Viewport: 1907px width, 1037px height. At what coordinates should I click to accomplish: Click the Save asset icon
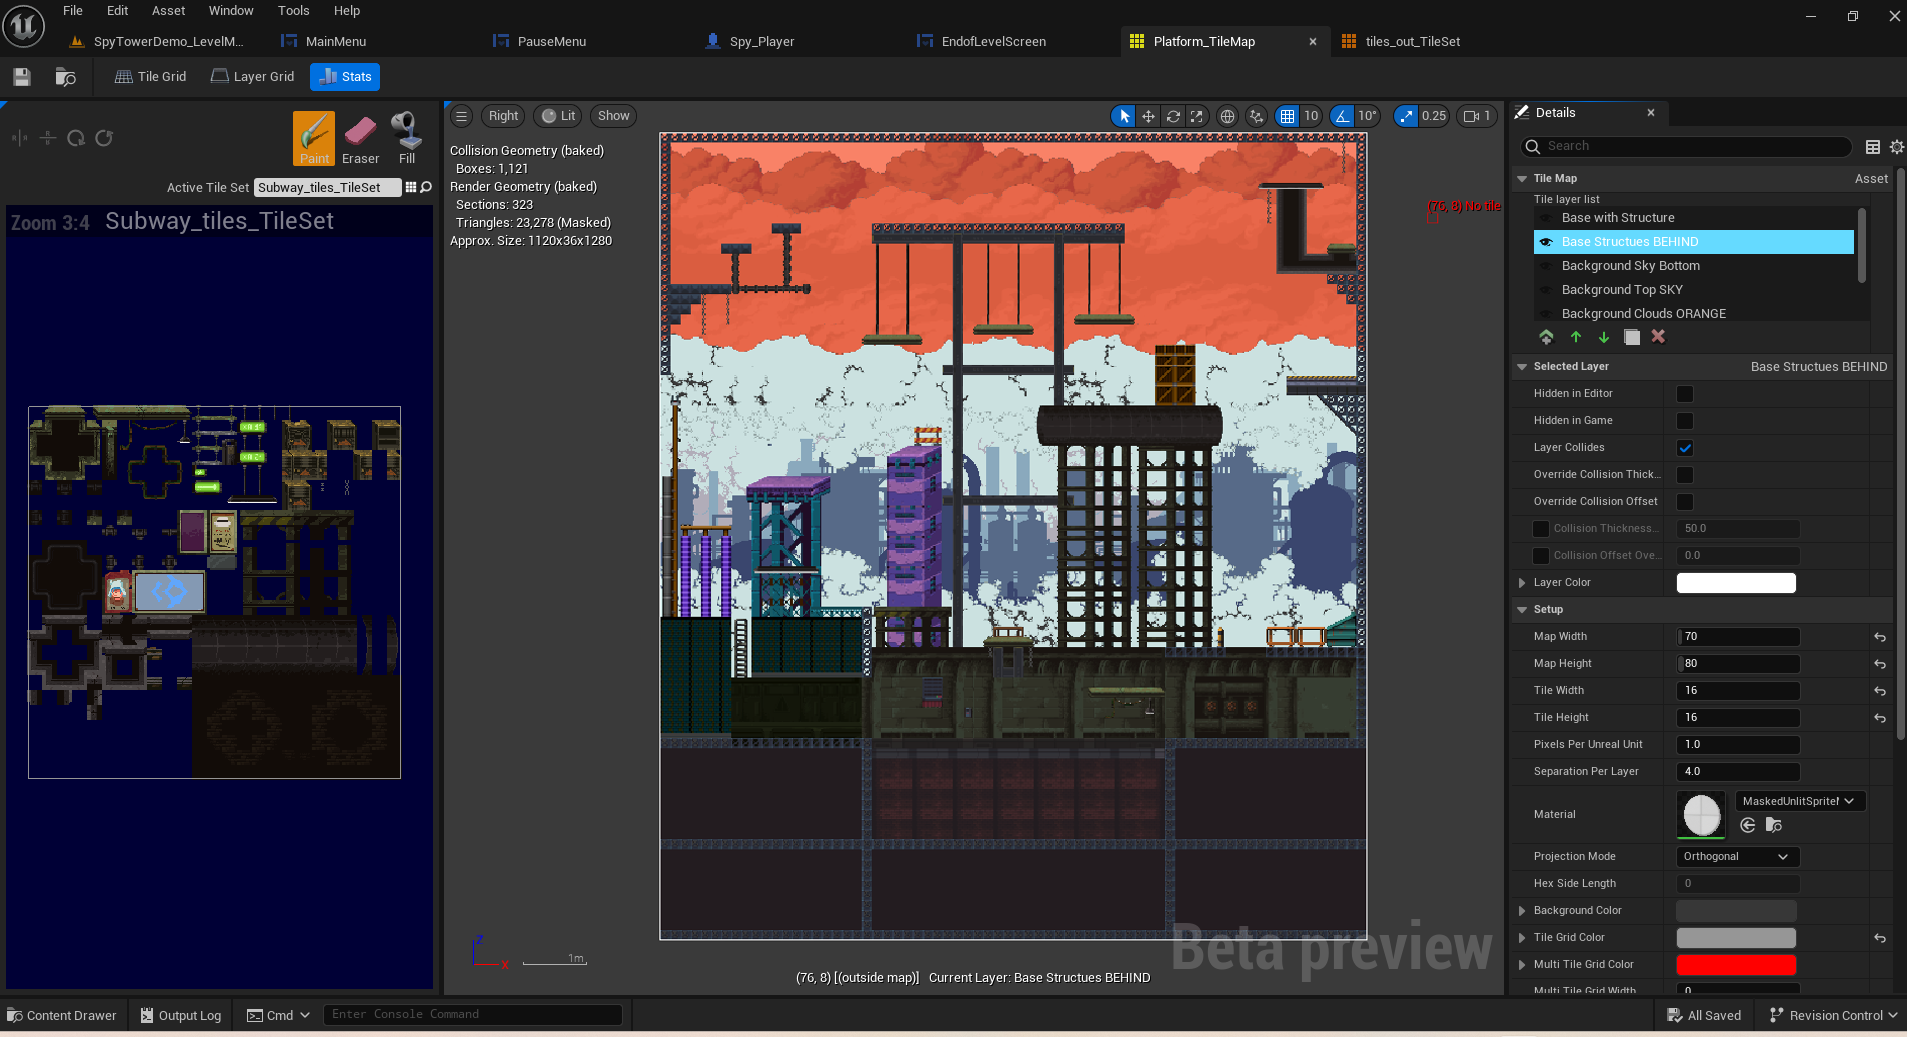(x=22, y=77)
